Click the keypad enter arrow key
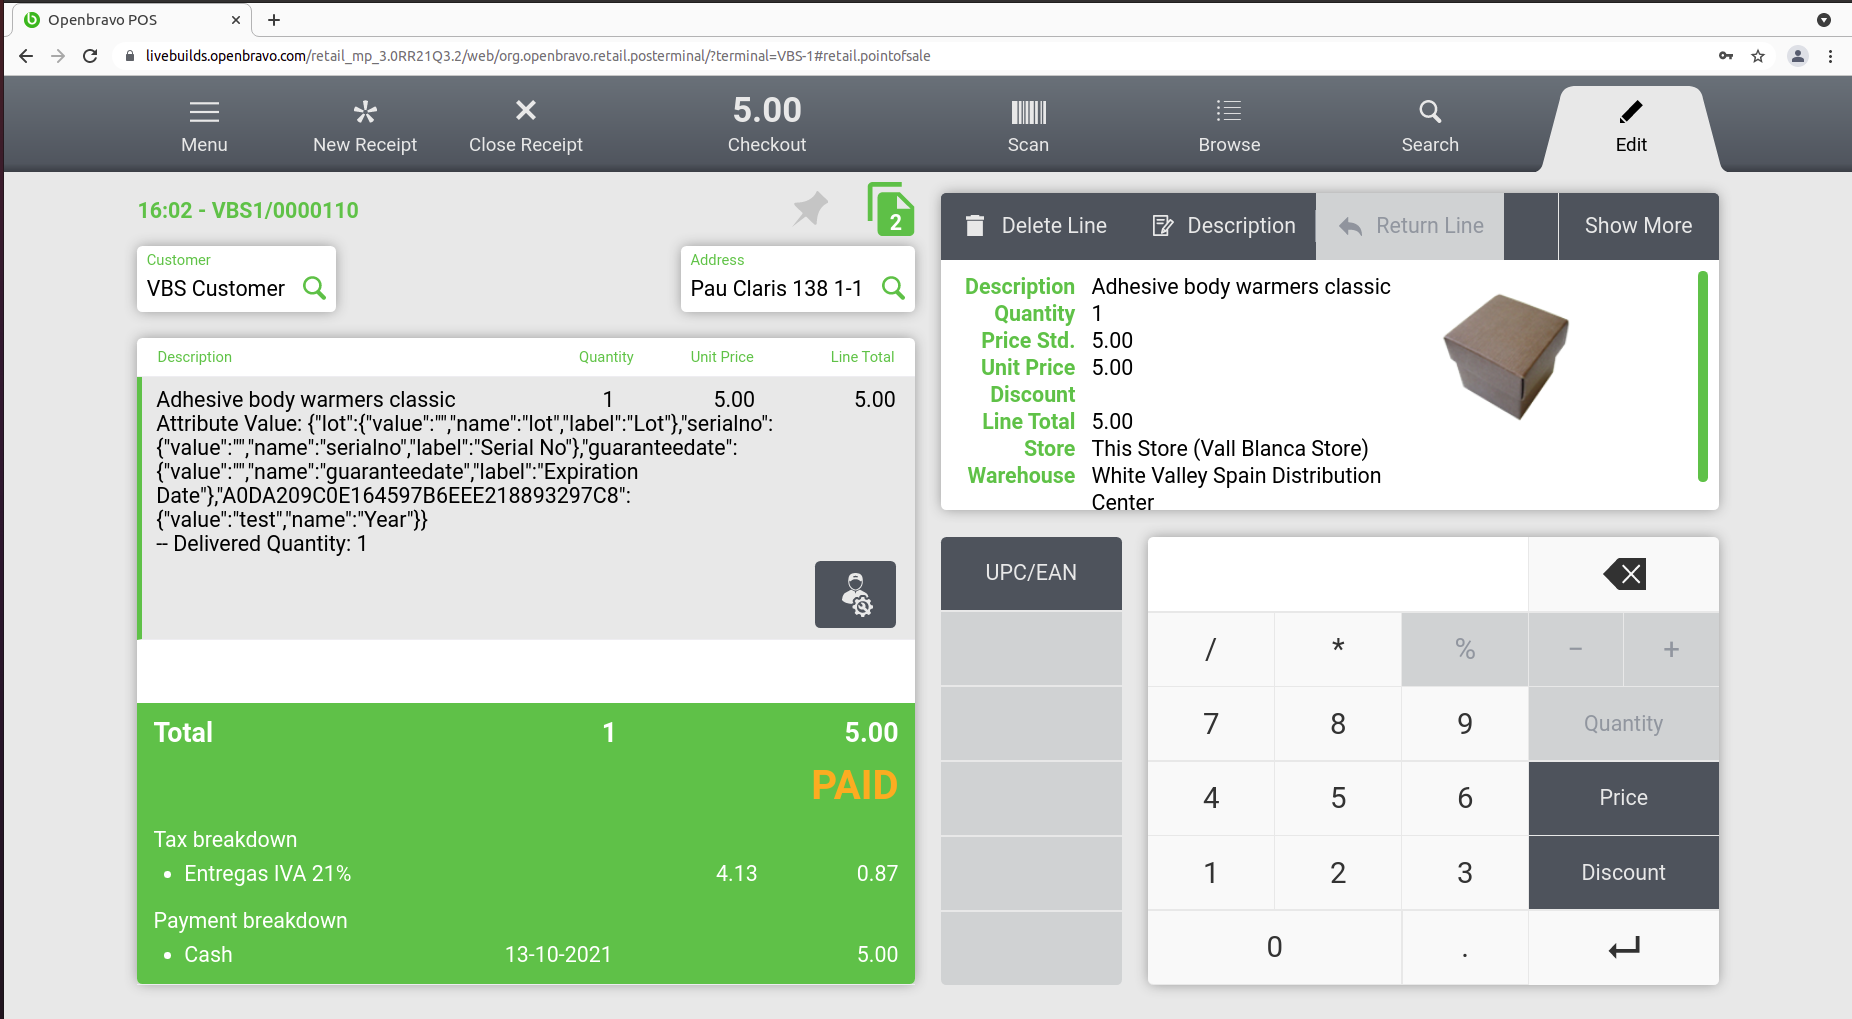 1624,947
